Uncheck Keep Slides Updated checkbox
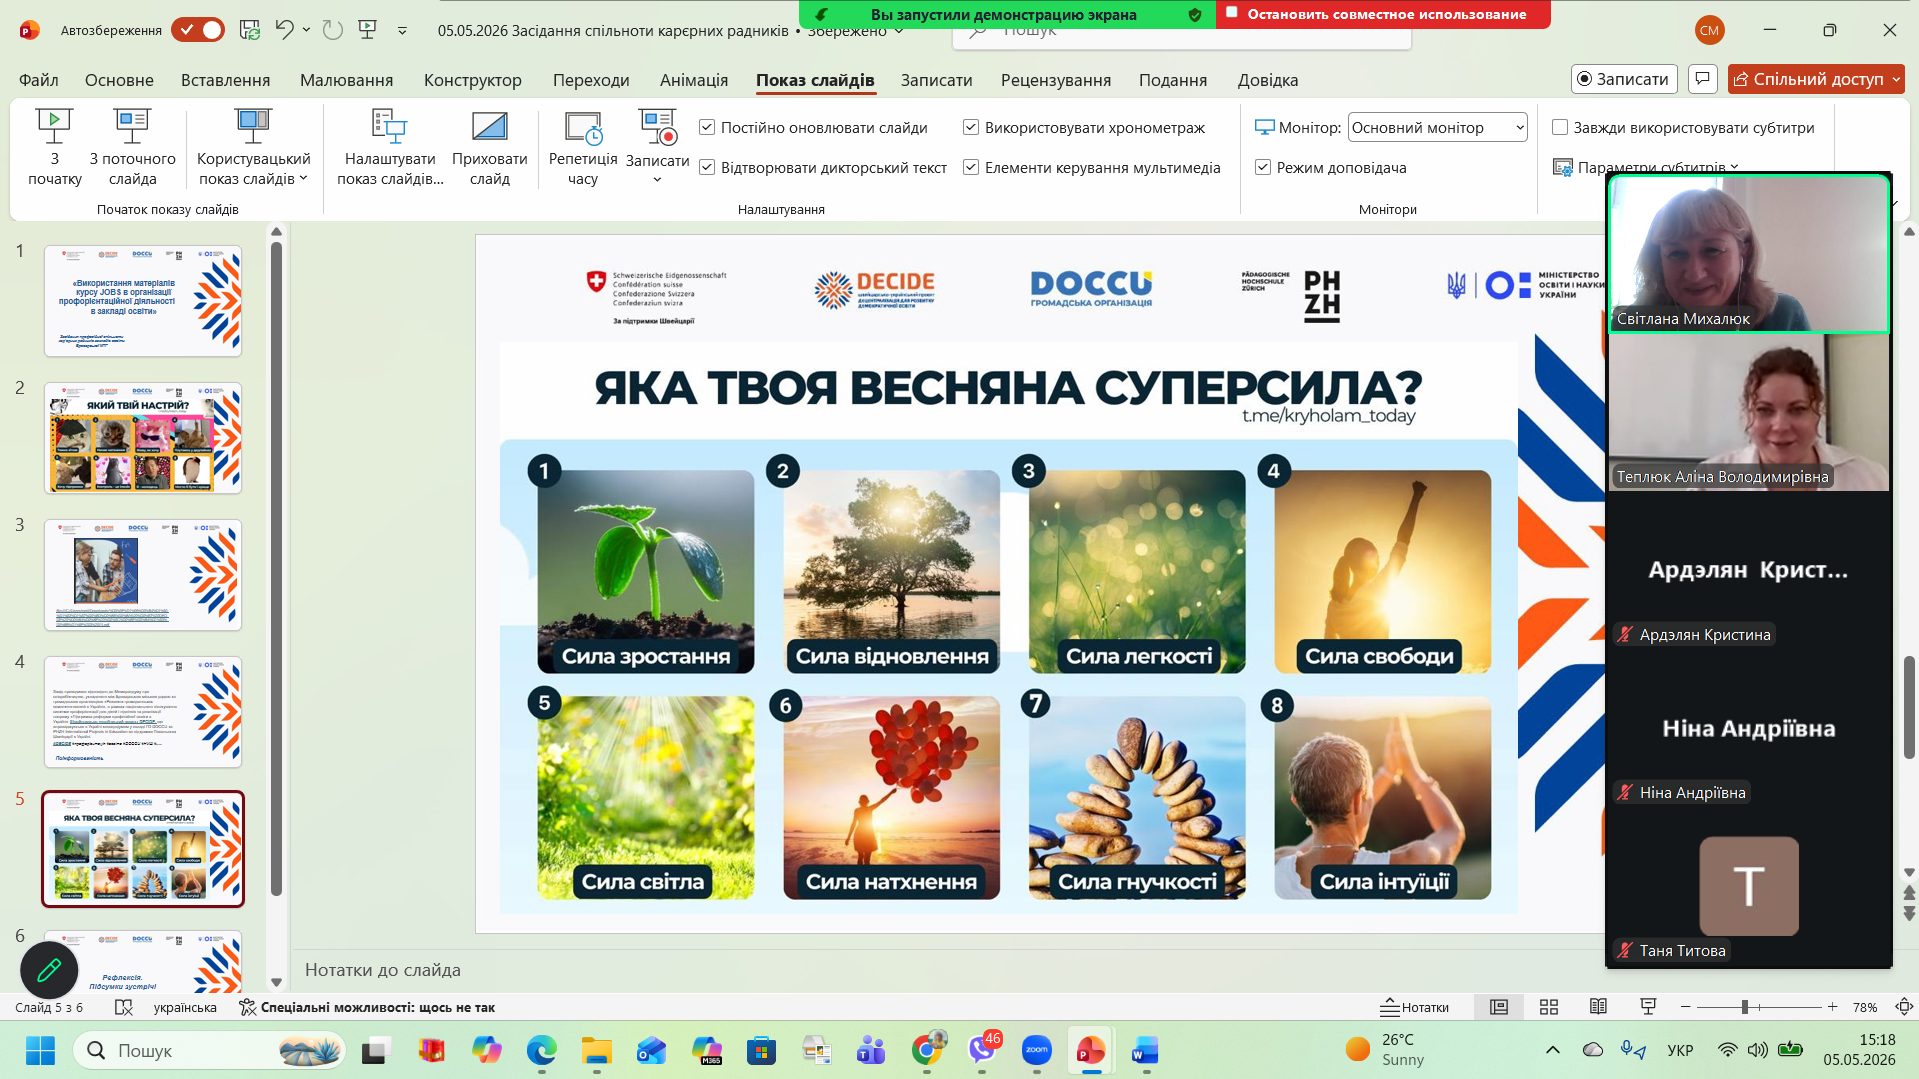Screen dimensions: 1919x1079 [707, 127]
